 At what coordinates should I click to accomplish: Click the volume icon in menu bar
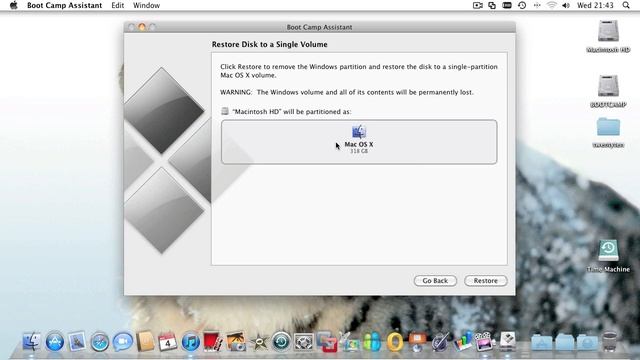point(566,5)
